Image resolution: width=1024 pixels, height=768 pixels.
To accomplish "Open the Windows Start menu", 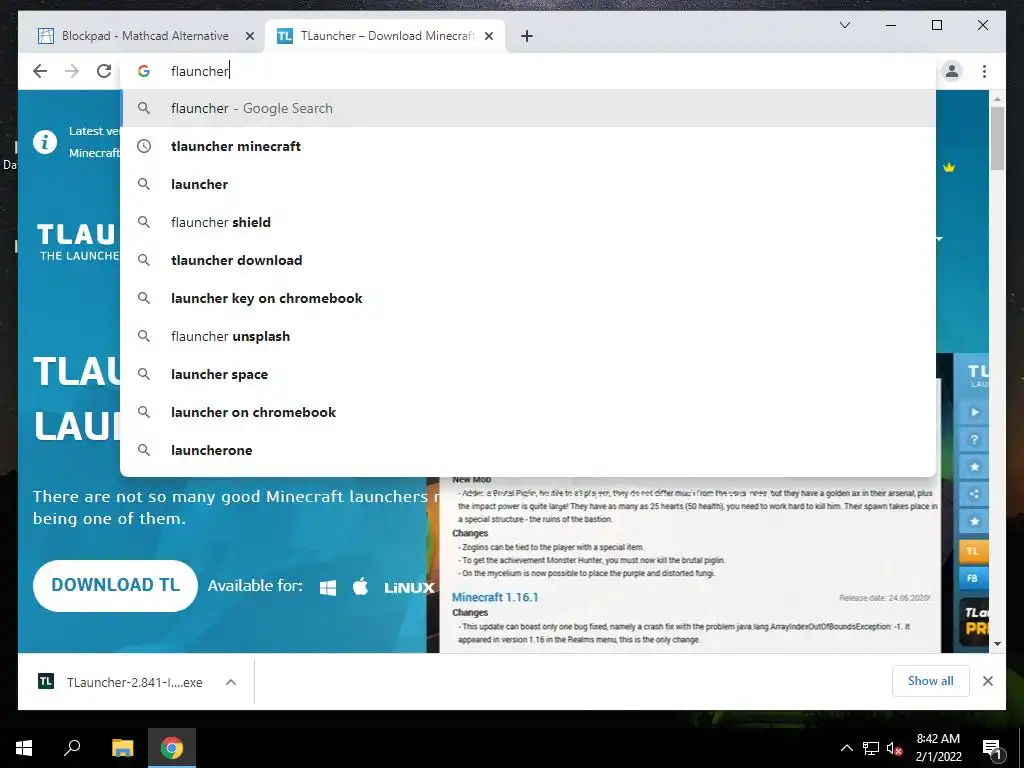I will coord(24,748).
